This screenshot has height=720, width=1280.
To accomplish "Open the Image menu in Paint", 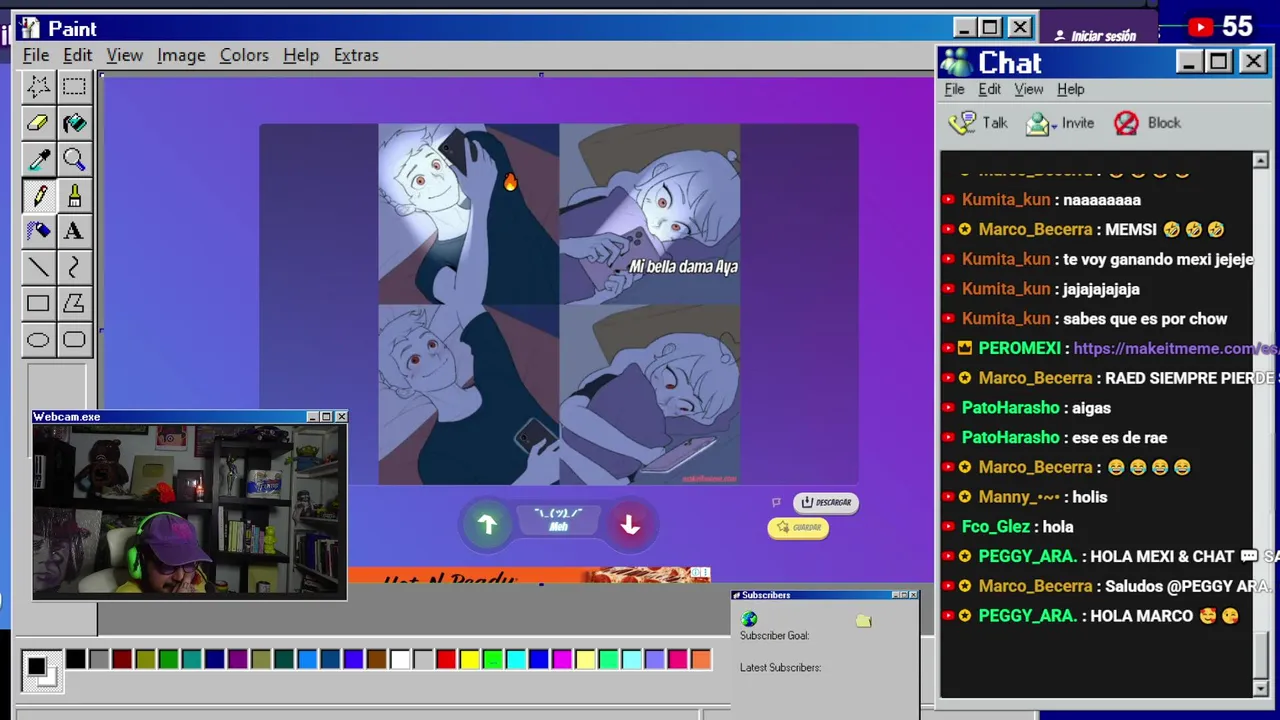I will [x=181, y=55].
